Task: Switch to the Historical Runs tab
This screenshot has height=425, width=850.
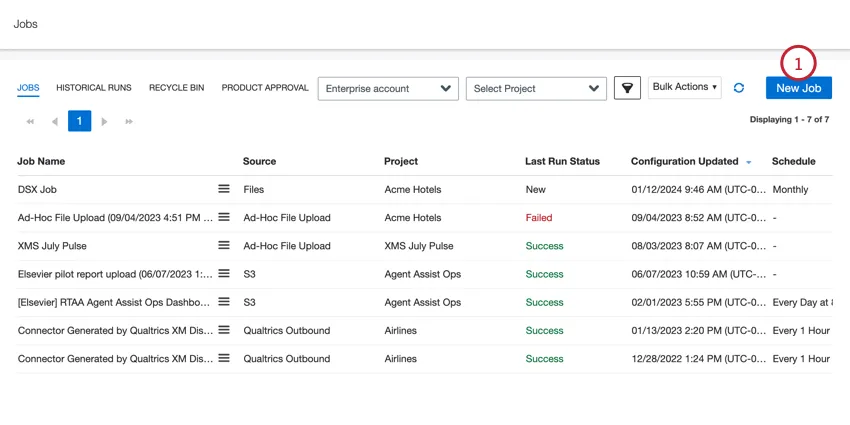Action: tap(94, 88)
